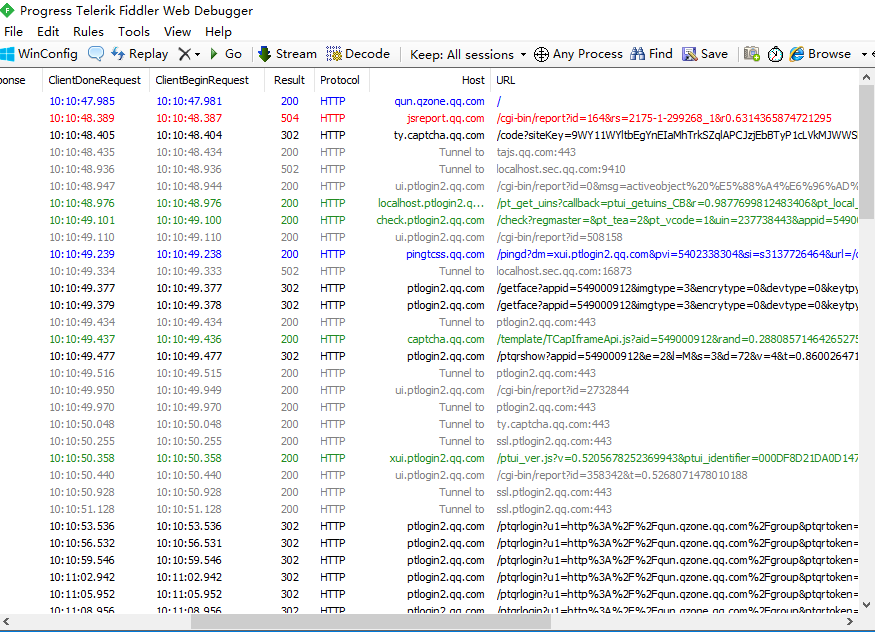Open Find with the binoculars icon
875x633 pixels.
651,54
